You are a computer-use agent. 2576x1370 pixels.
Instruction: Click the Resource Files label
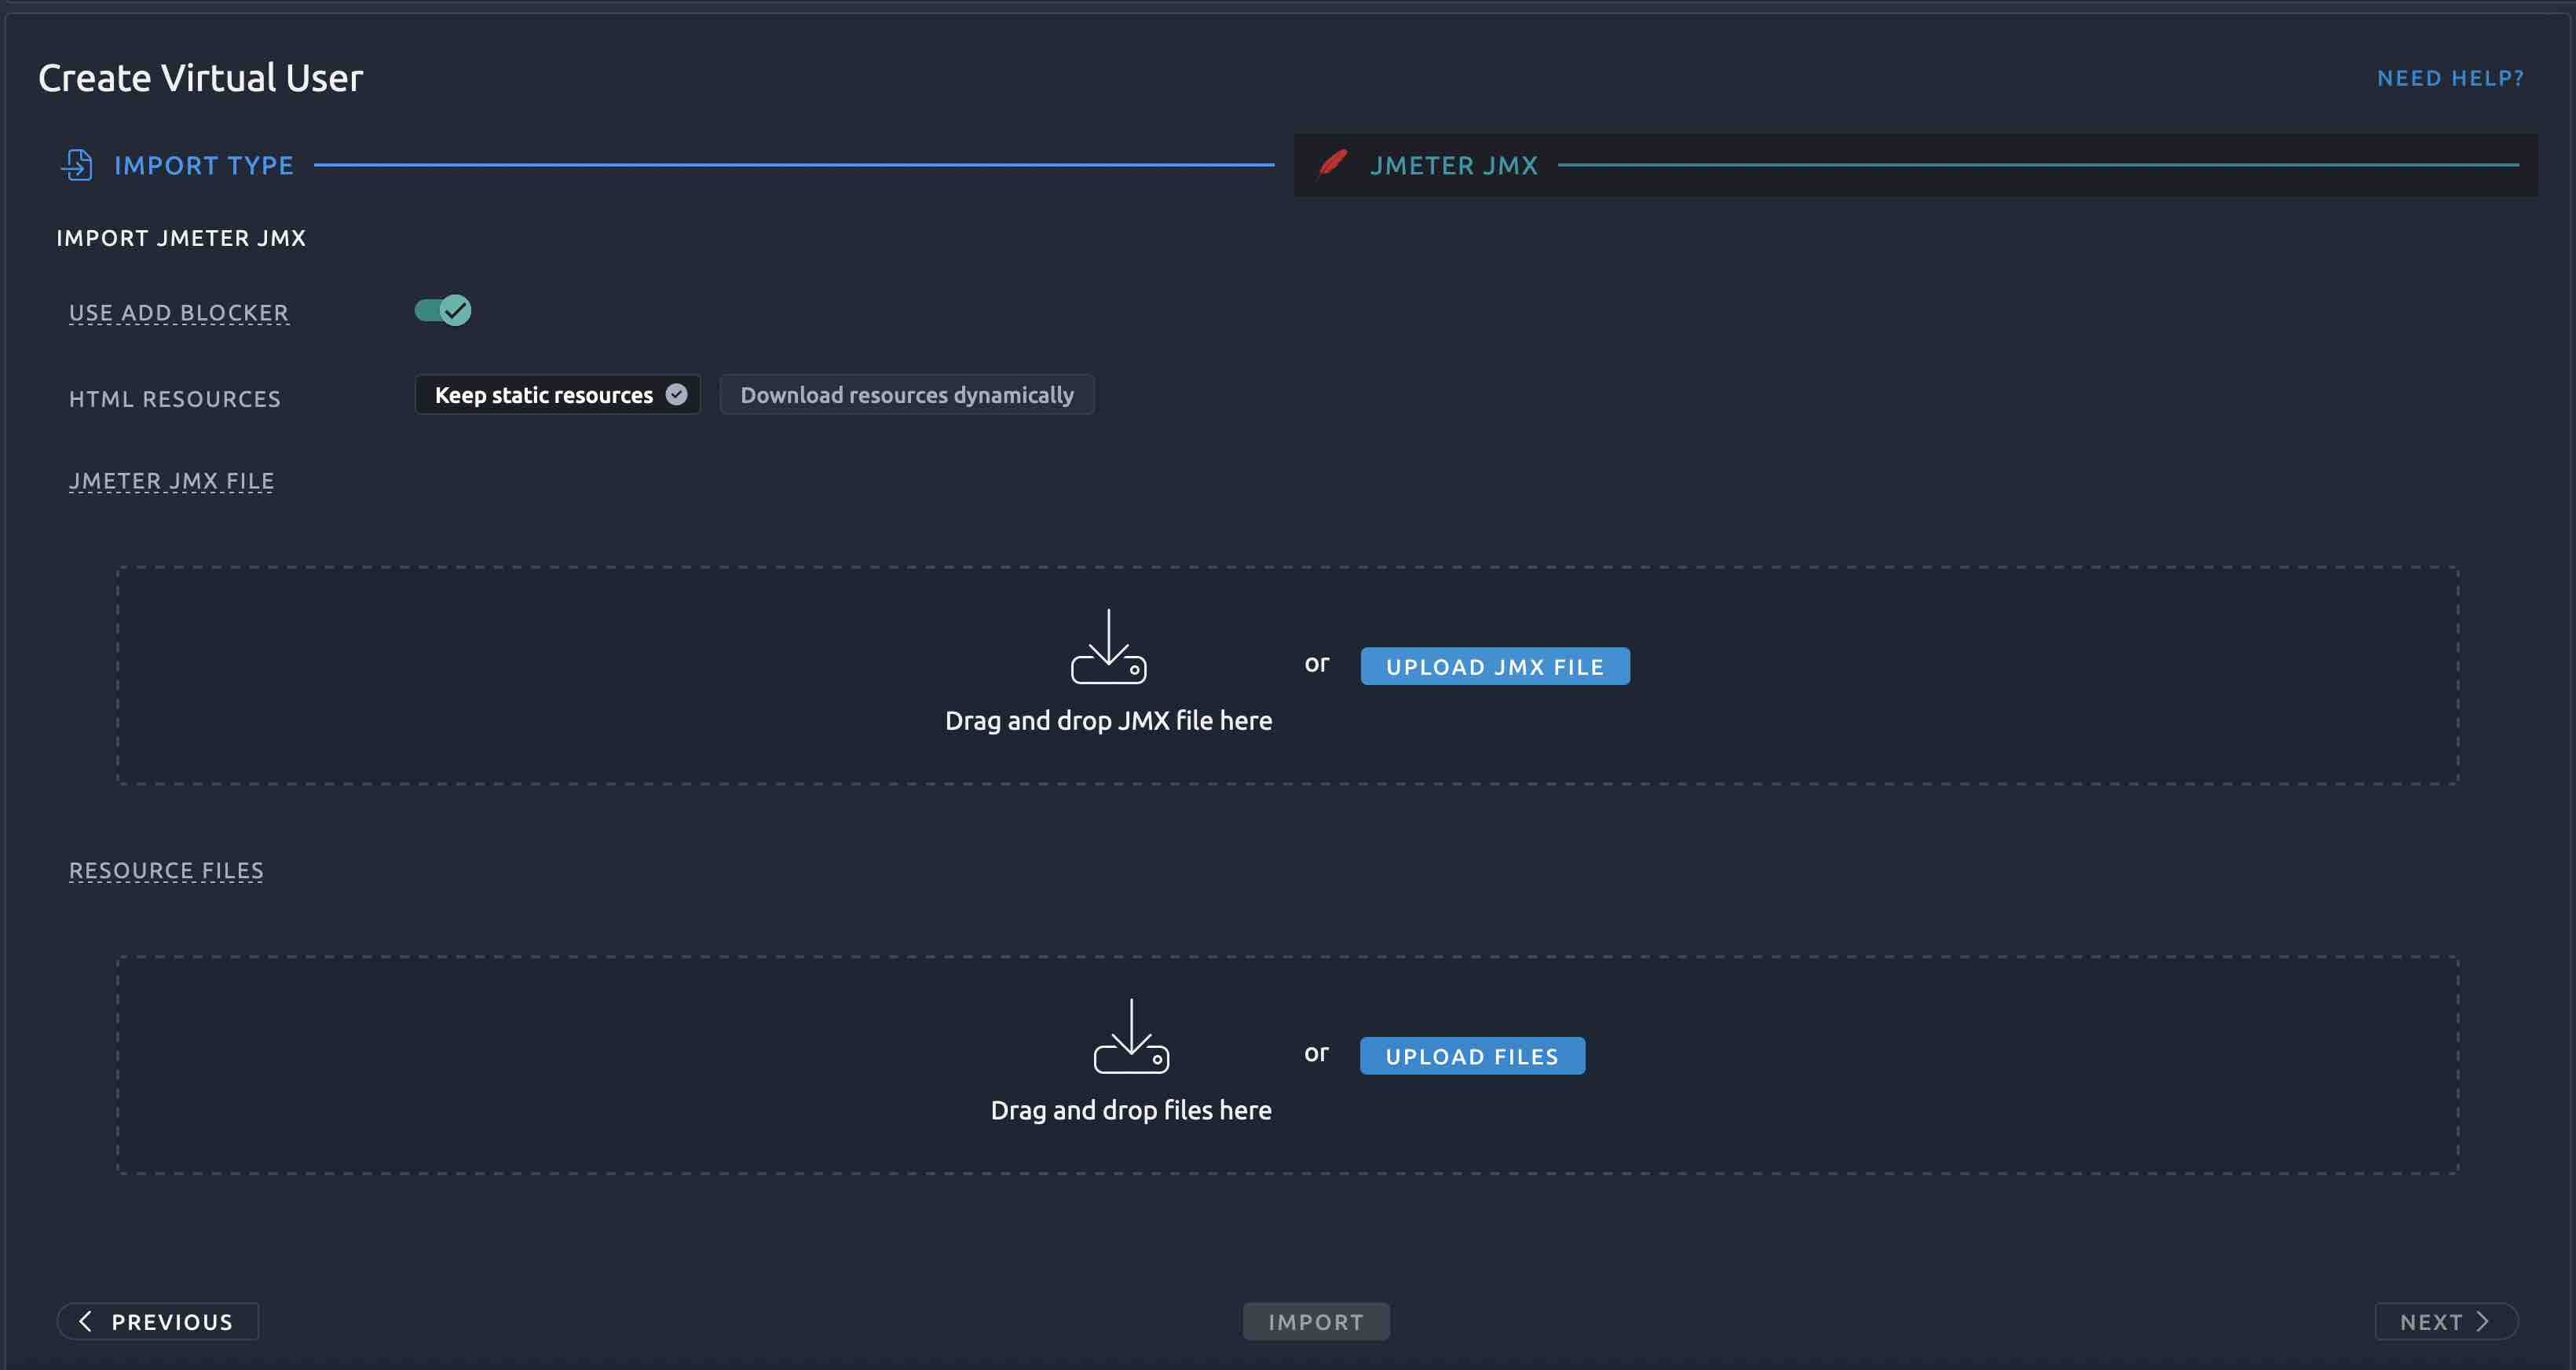[x=166, y=871]
